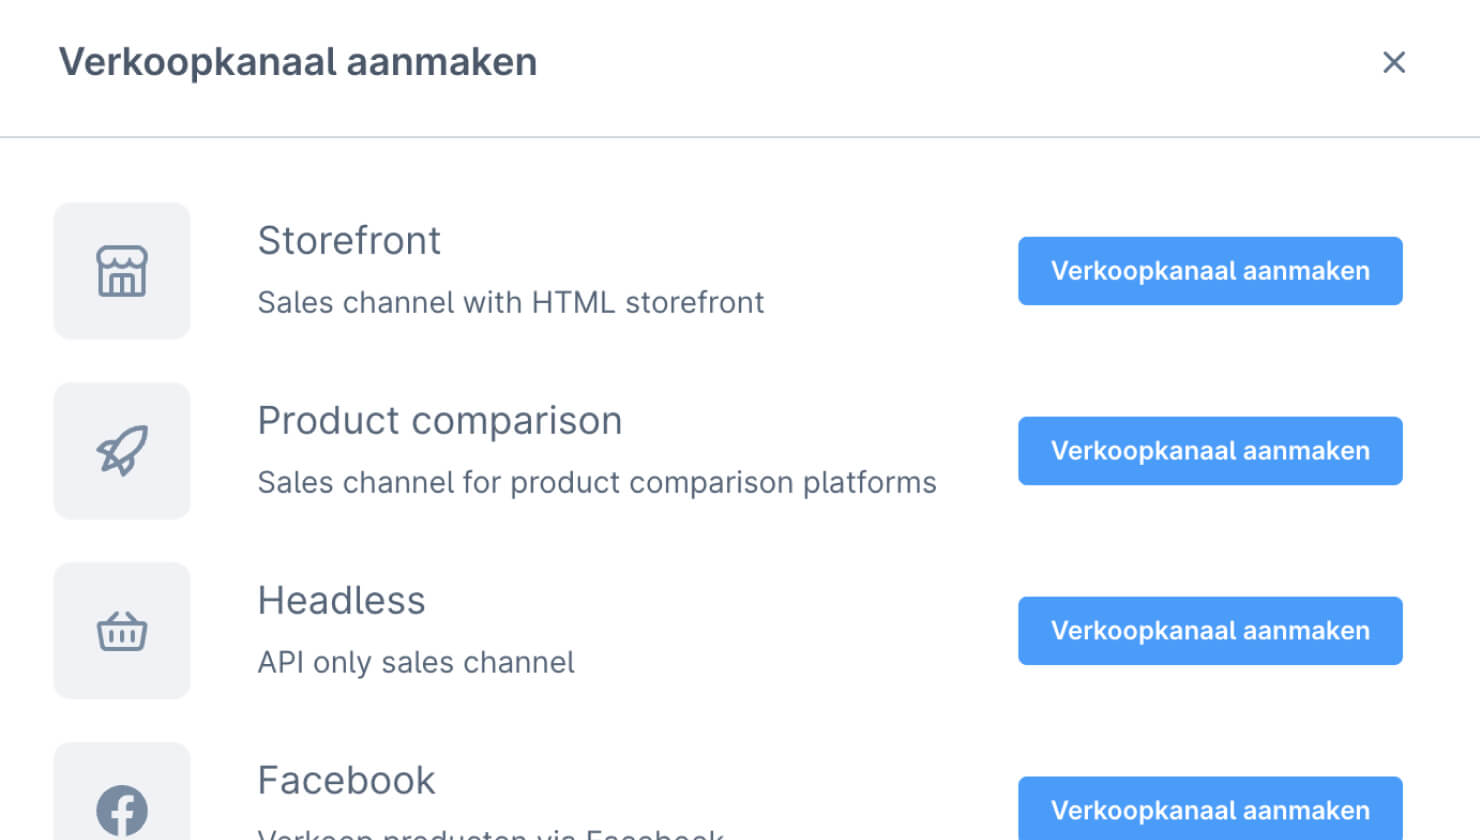
Task: Click the partially visible Facebook description text
Action: click(490, 833)
